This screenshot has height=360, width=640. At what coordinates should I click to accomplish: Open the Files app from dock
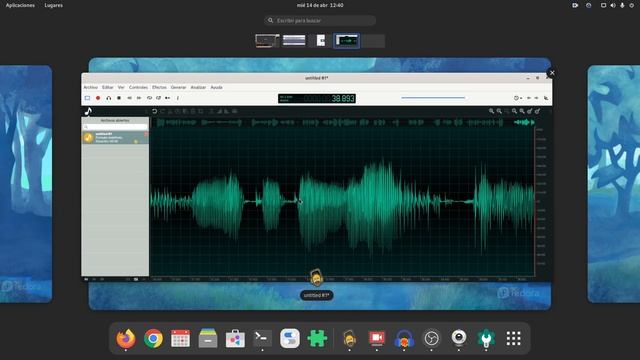coord(208,338)
